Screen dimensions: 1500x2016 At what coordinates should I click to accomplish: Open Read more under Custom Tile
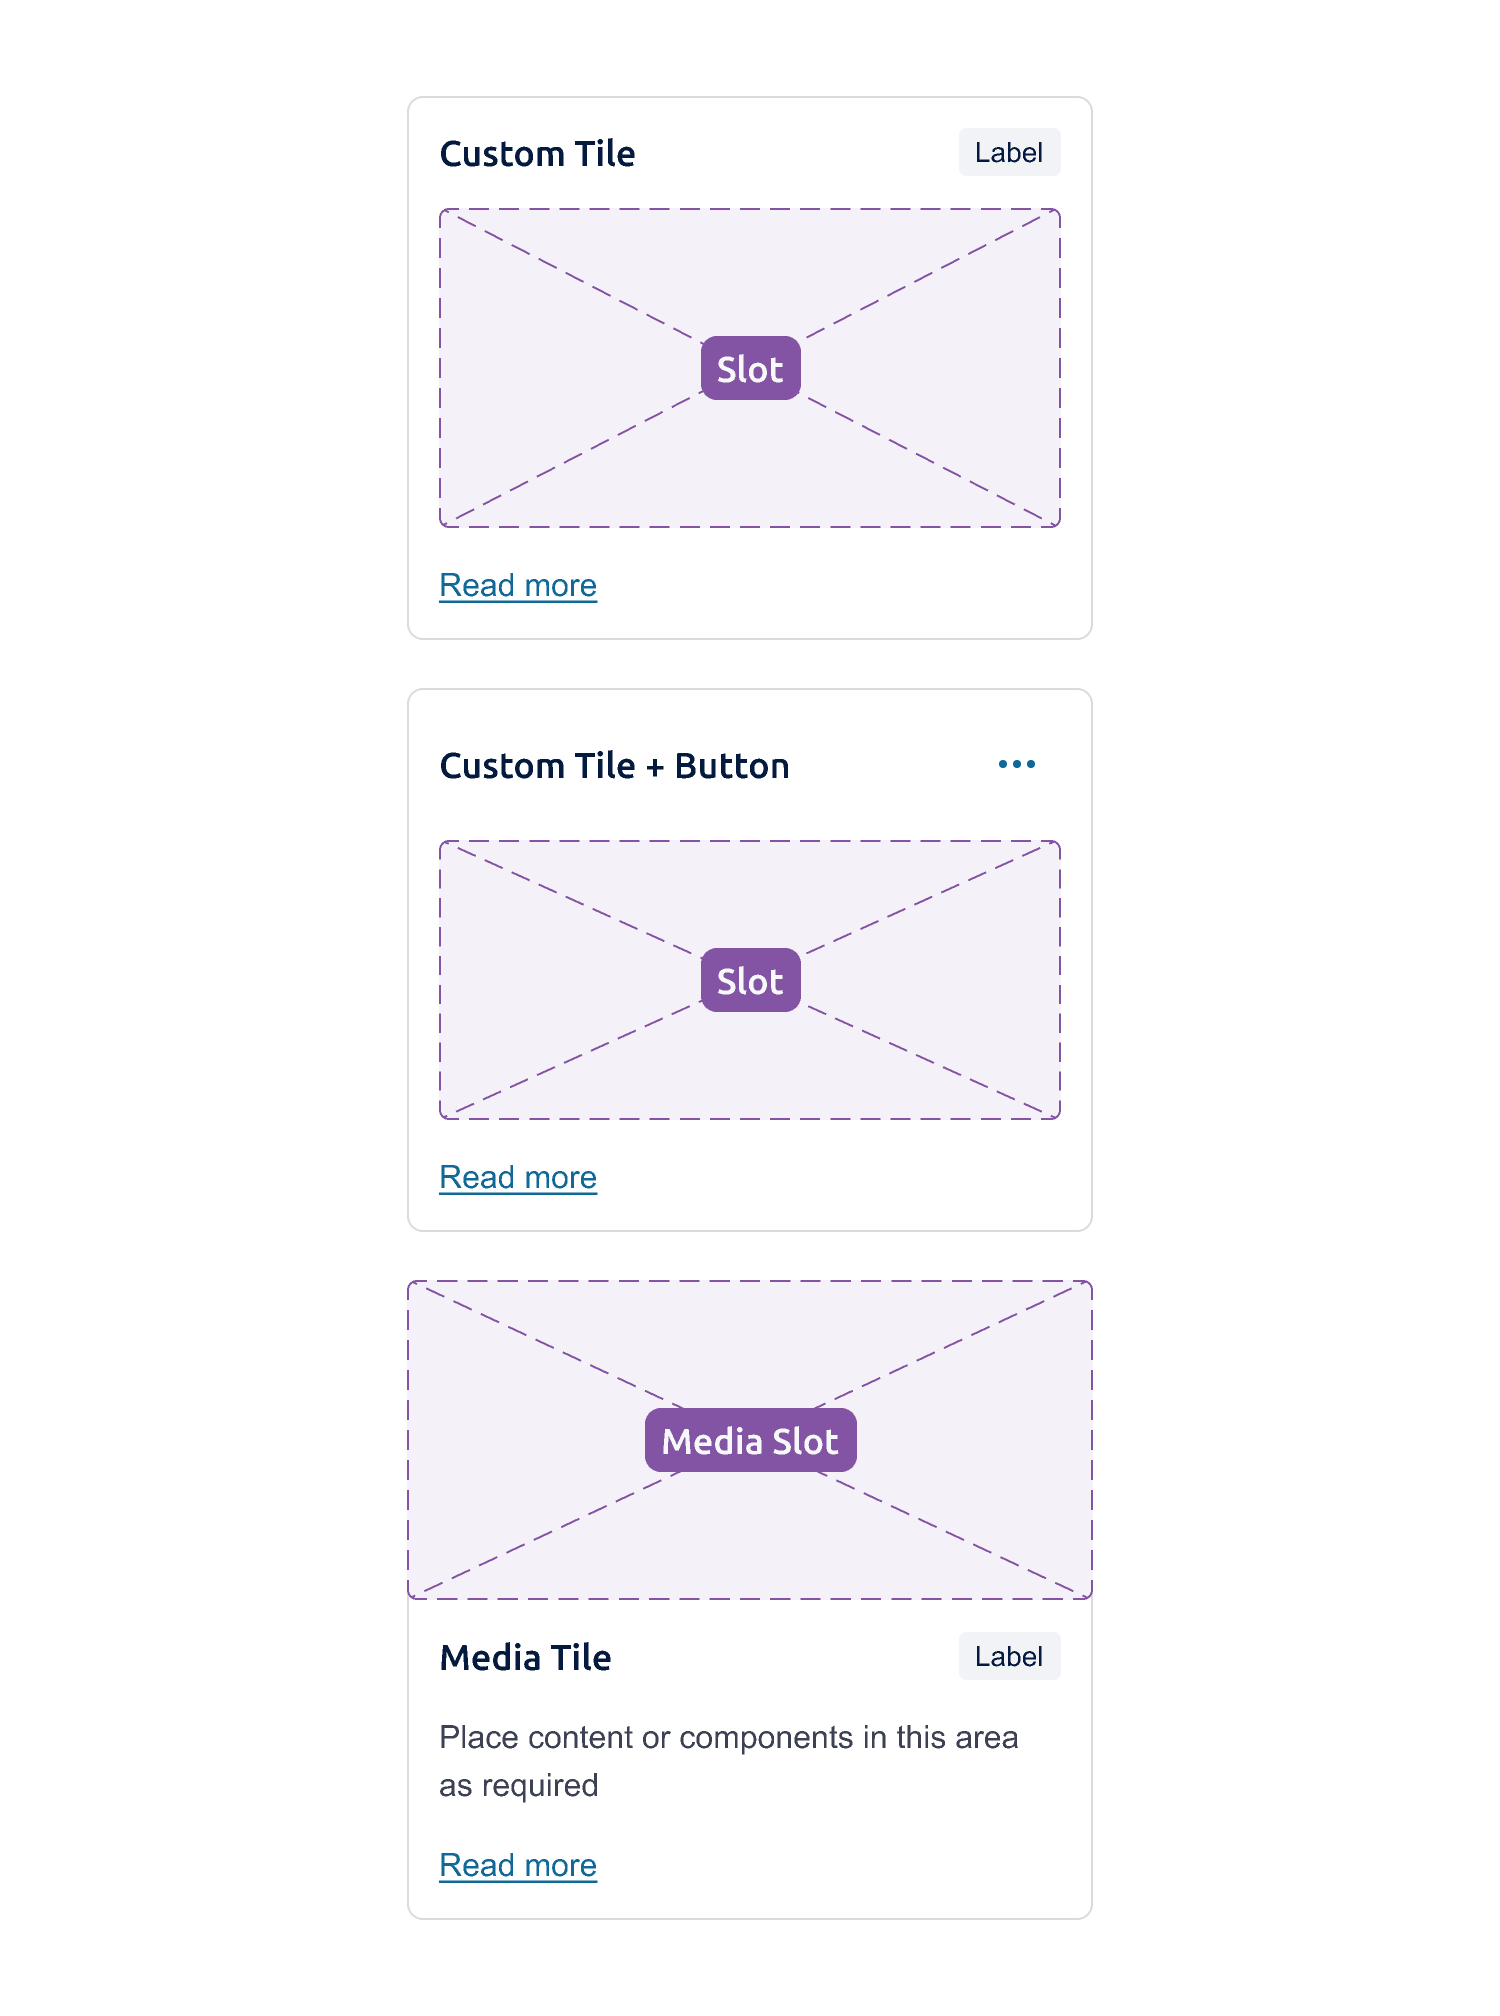click(517, 585)
